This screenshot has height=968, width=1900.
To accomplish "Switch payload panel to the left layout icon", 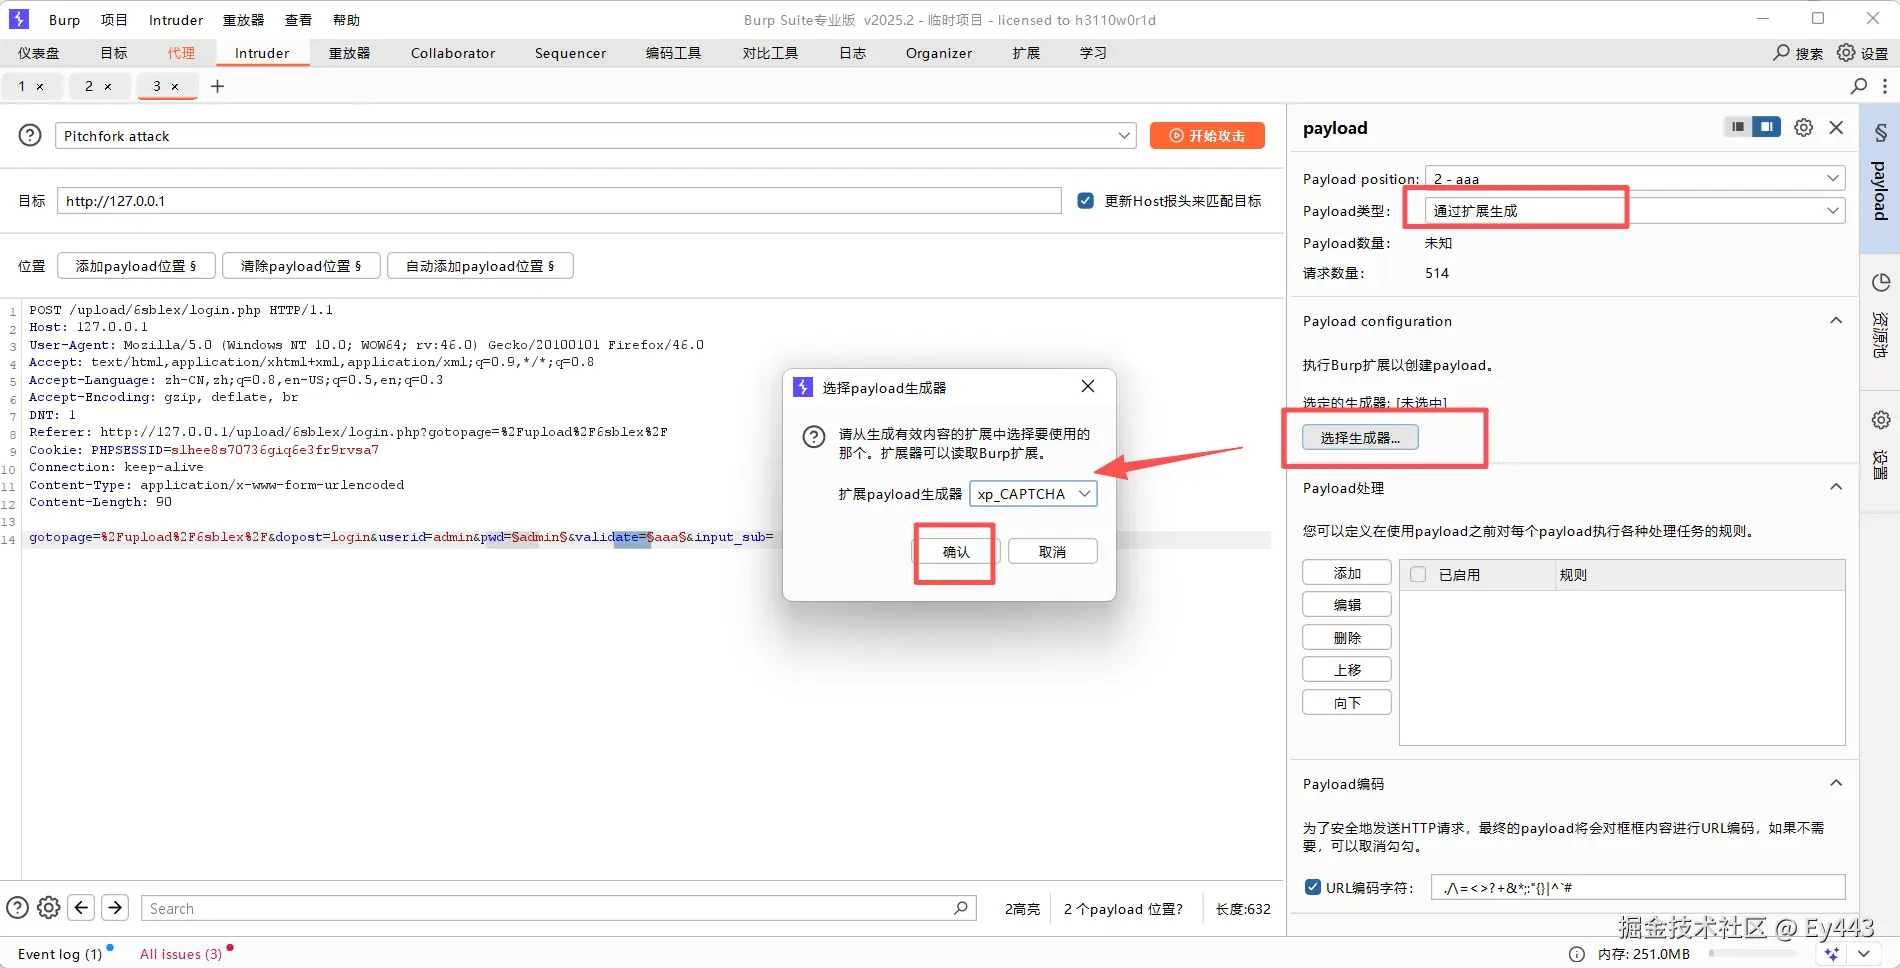I will [x=1738, y=127].
